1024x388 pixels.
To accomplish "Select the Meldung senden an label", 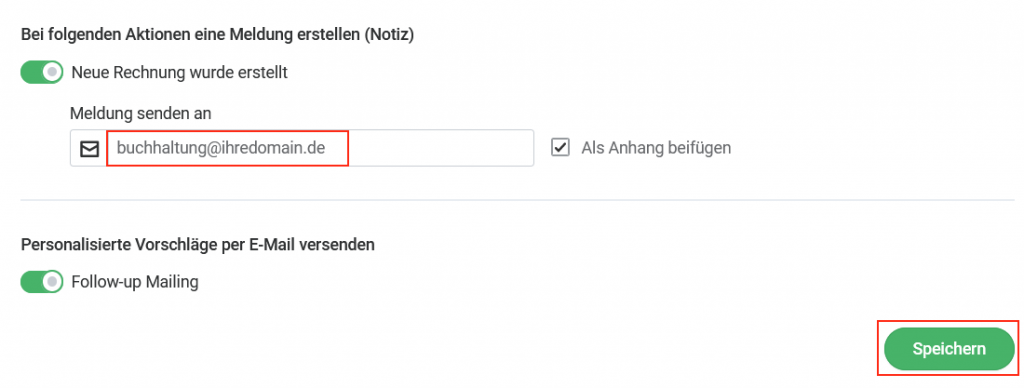I will (x=140, y=113).
